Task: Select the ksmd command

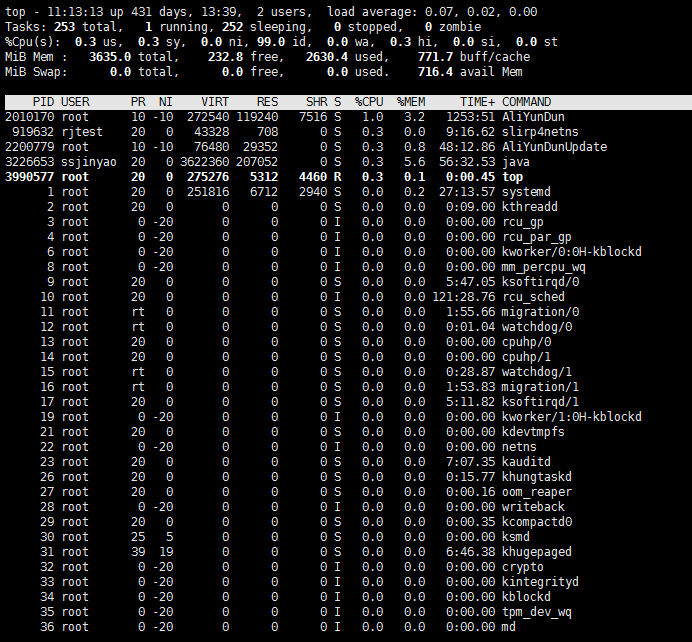Action: [x=516, y=537]
